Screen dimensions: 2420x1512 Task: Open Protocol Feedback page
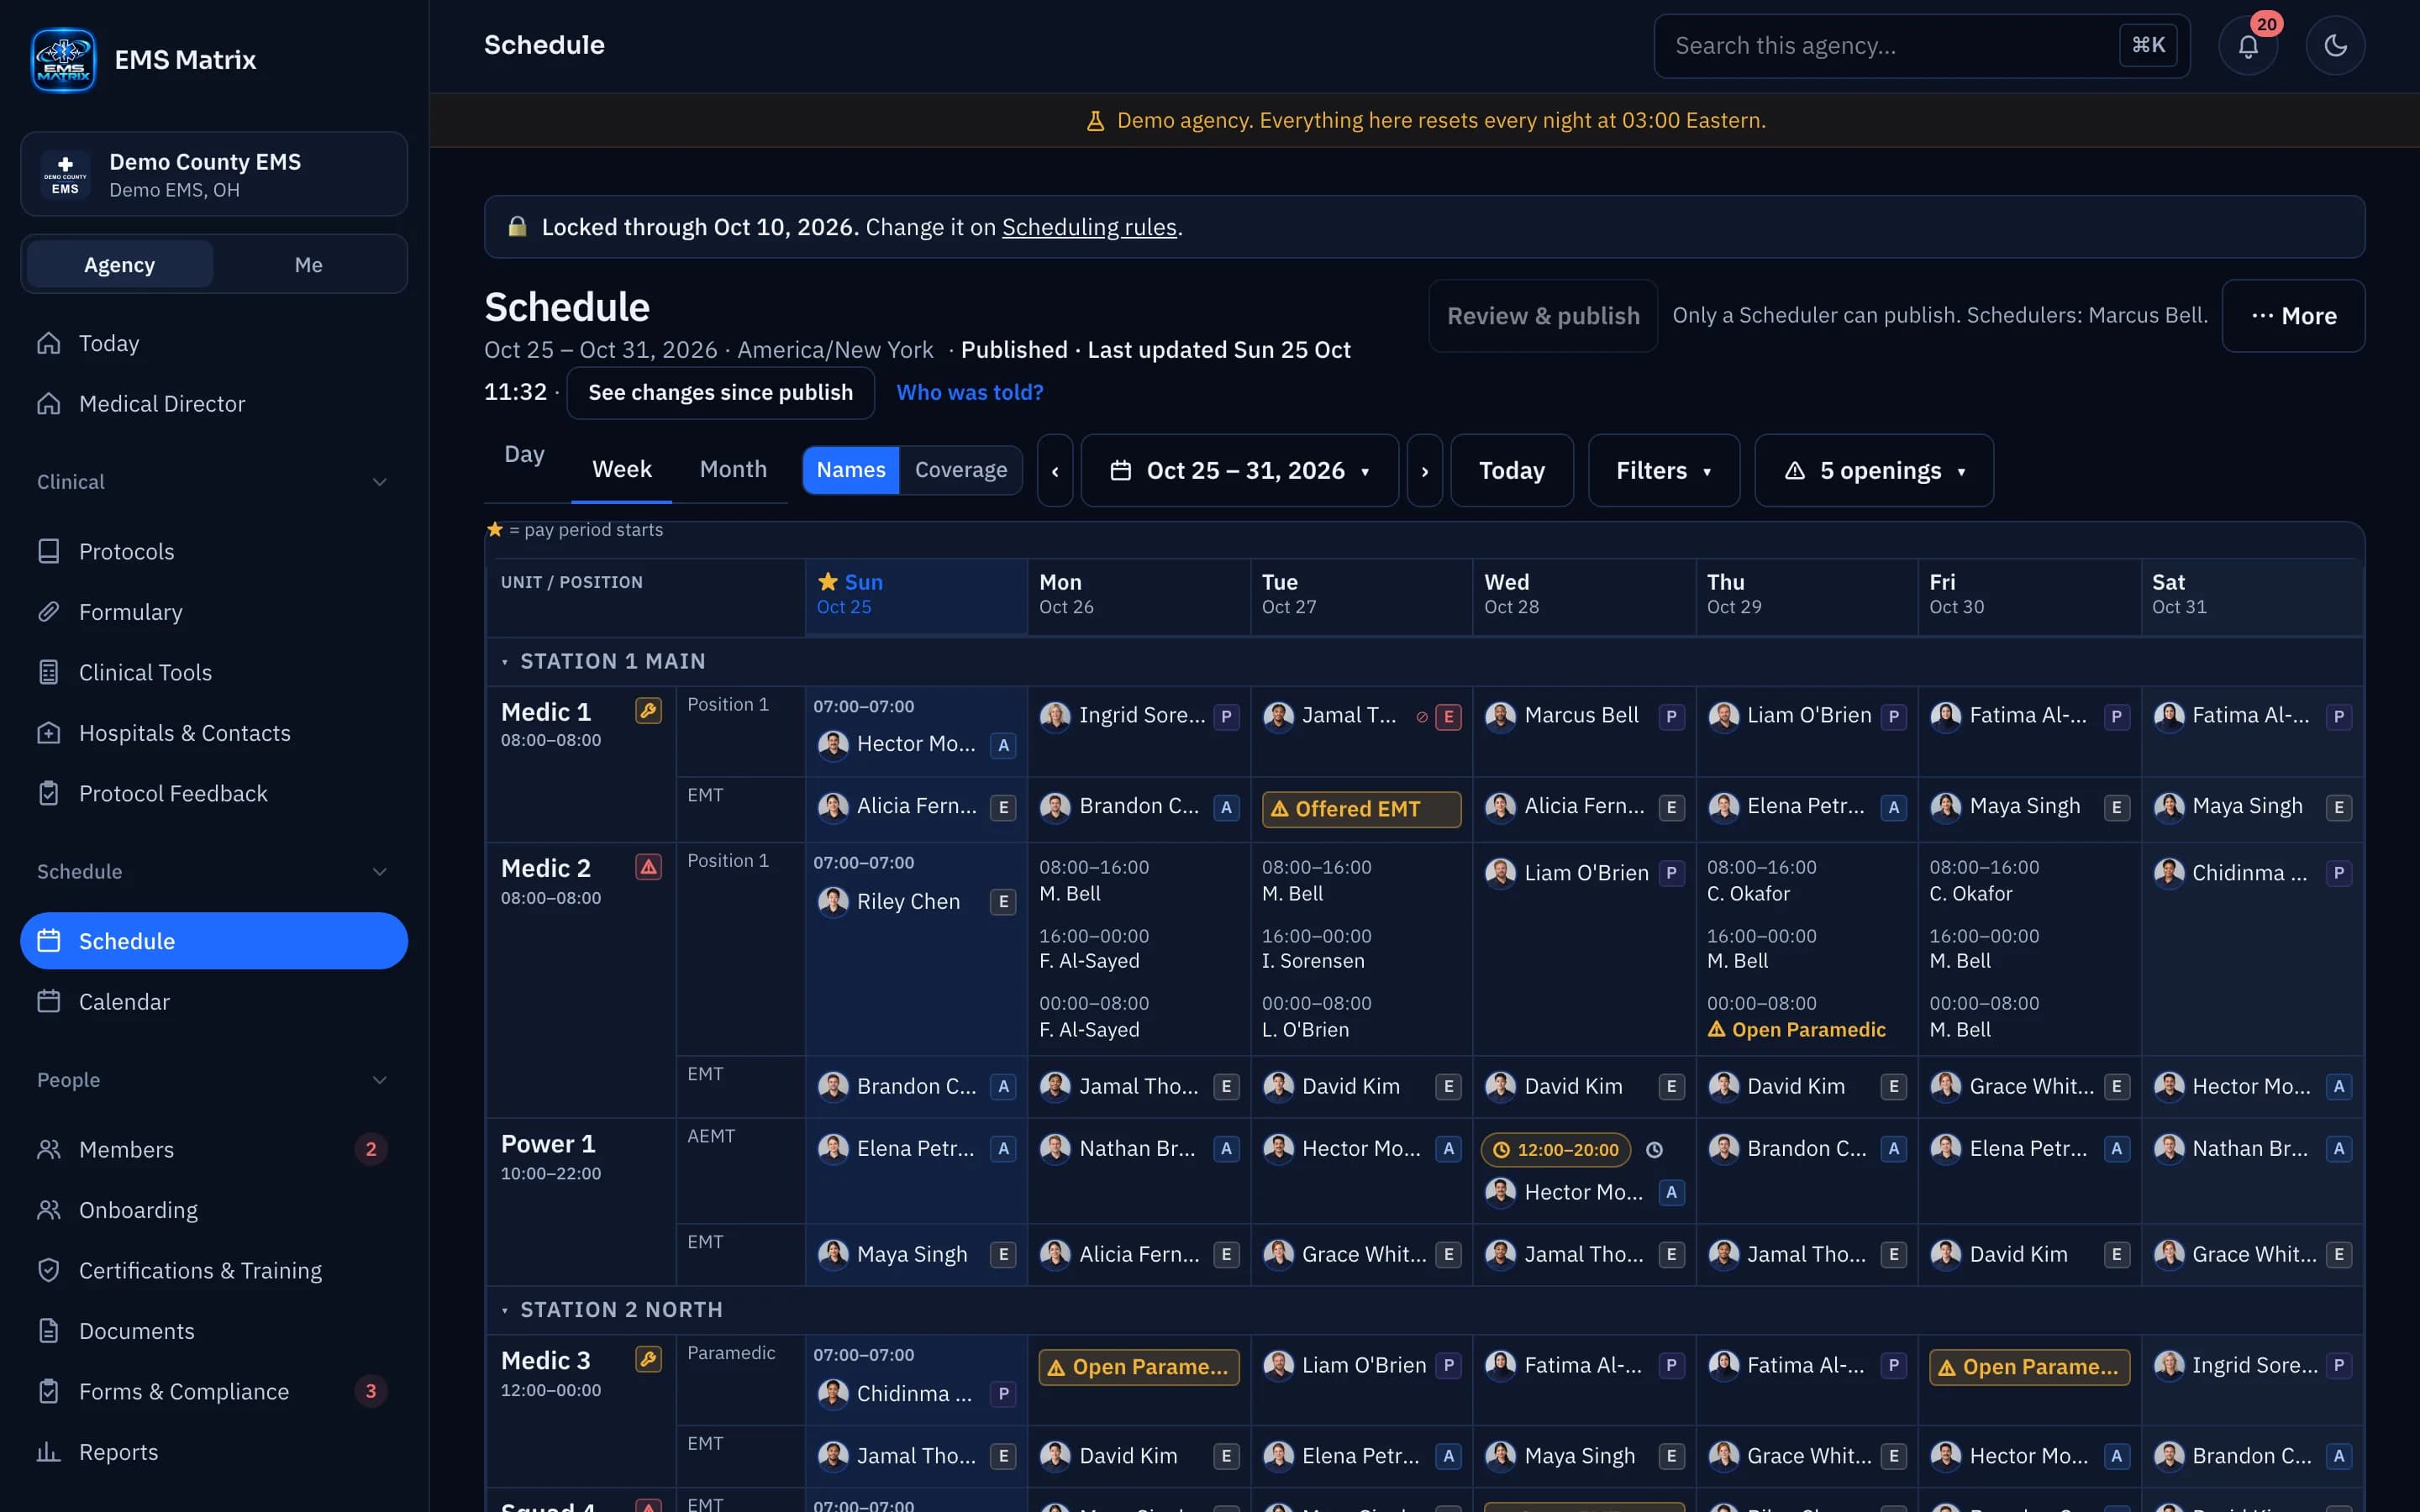tap(213, 793)
